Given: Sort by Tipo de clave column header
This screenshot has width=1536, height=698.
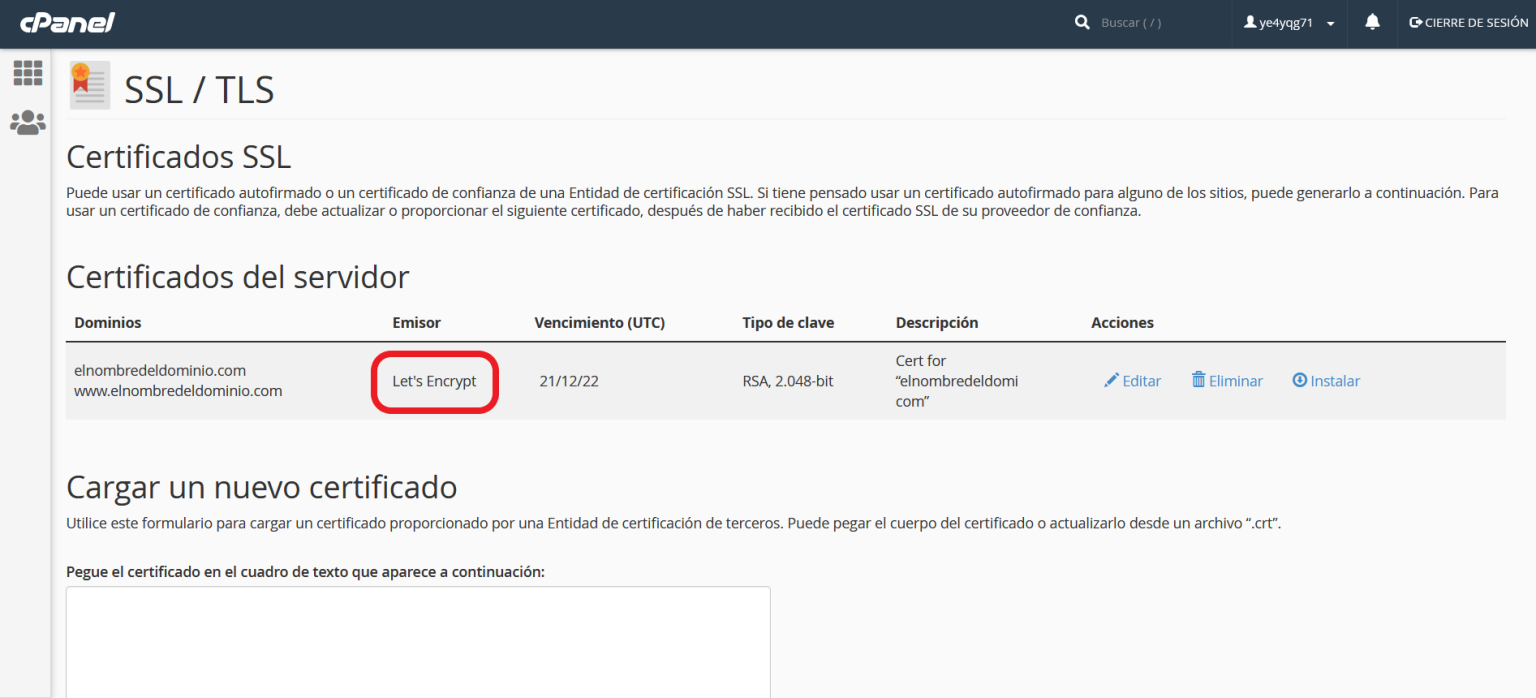Looking at the screenshot, I should click(788, 323).
